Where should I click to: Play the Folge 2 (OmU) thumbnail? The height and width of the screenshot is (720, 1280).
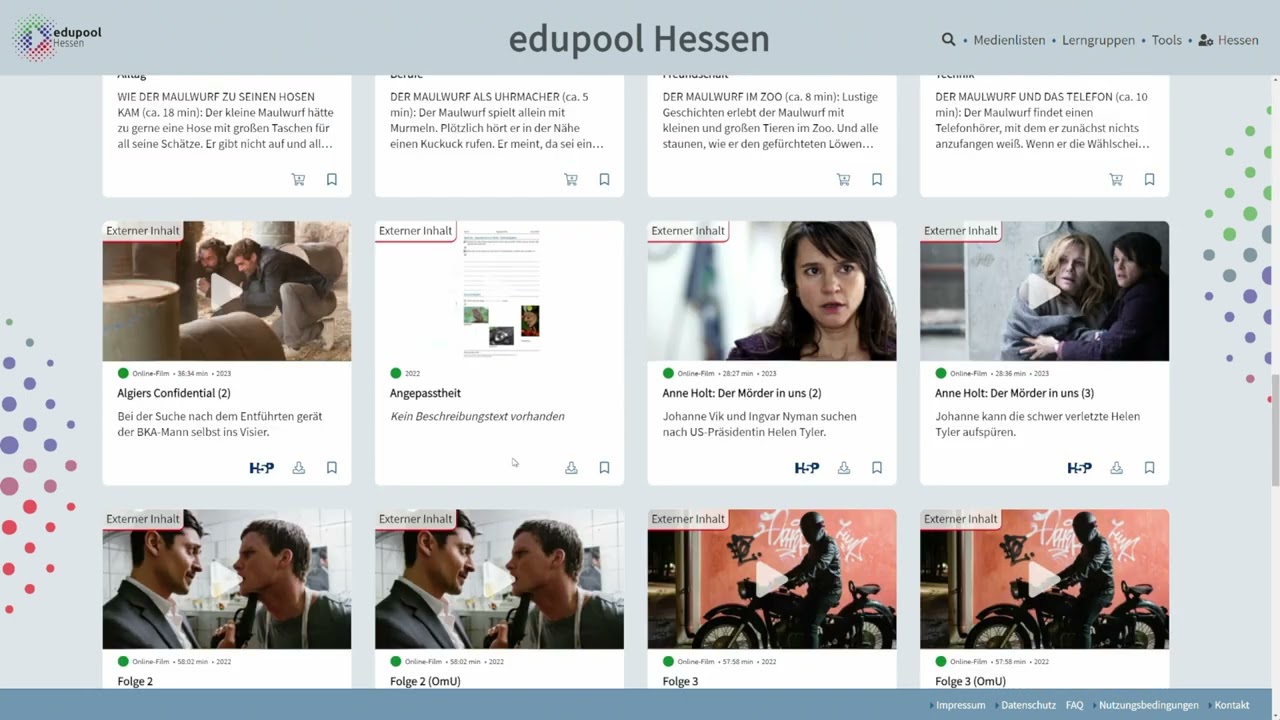point(499,579)
